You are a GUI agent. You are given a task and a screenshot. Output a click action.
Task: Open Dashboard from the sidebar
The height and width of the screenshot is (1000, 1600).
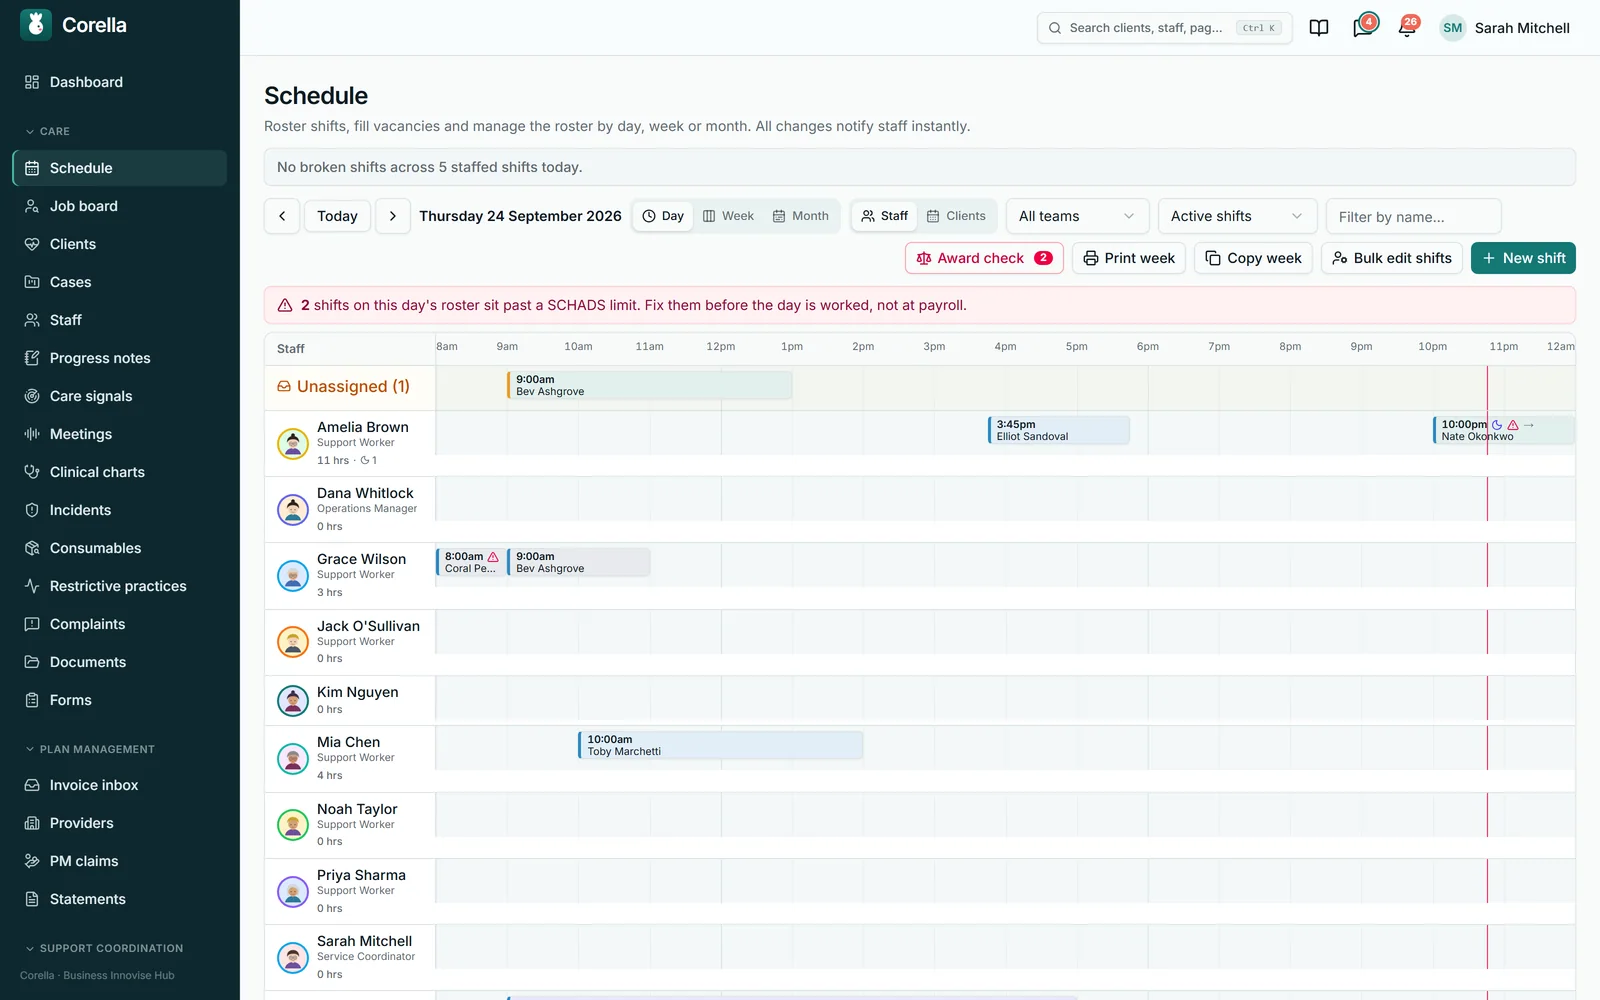coord(119,82)
